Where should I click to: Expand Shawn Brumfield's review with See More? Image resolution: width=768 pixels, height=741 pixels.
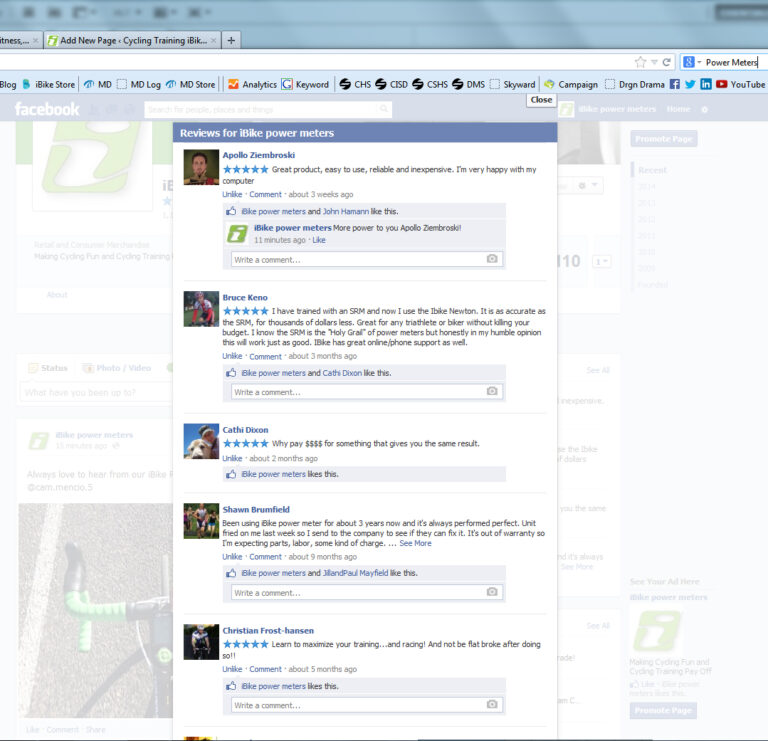tap(415, 543)
